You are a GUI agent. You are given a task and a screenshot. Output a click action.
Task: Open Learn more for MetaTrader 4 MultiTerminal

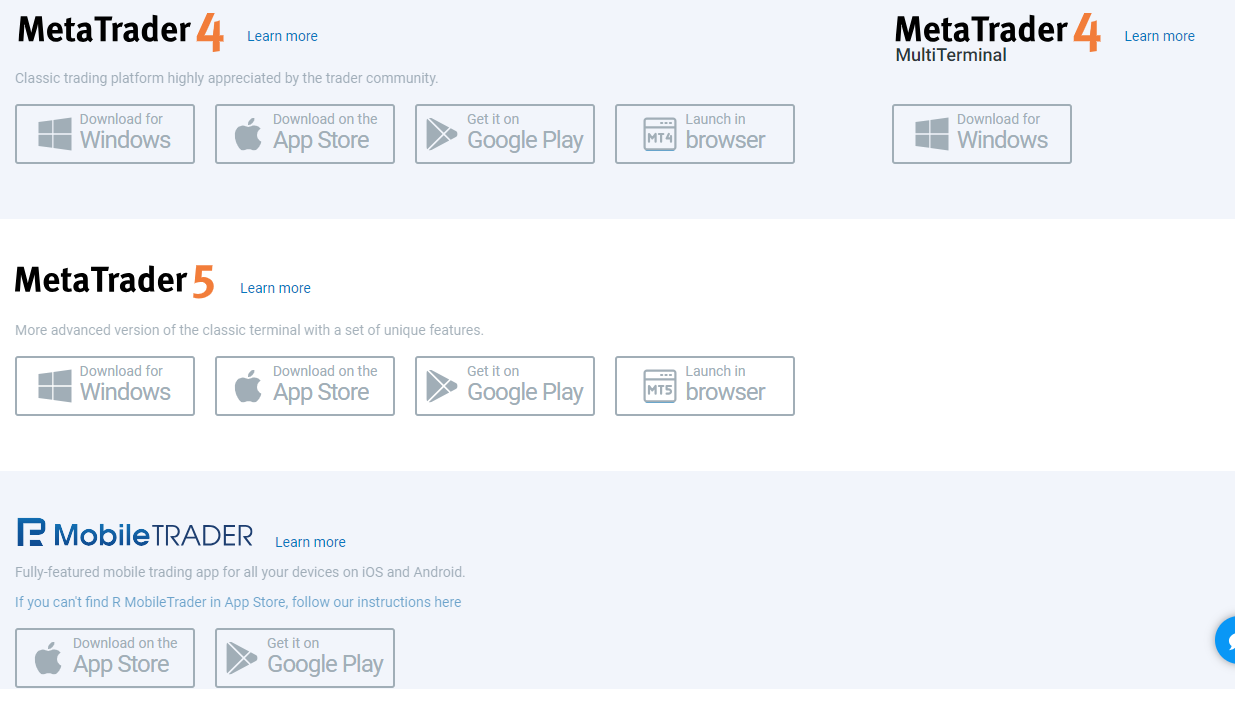click(x=1159, y=36)
